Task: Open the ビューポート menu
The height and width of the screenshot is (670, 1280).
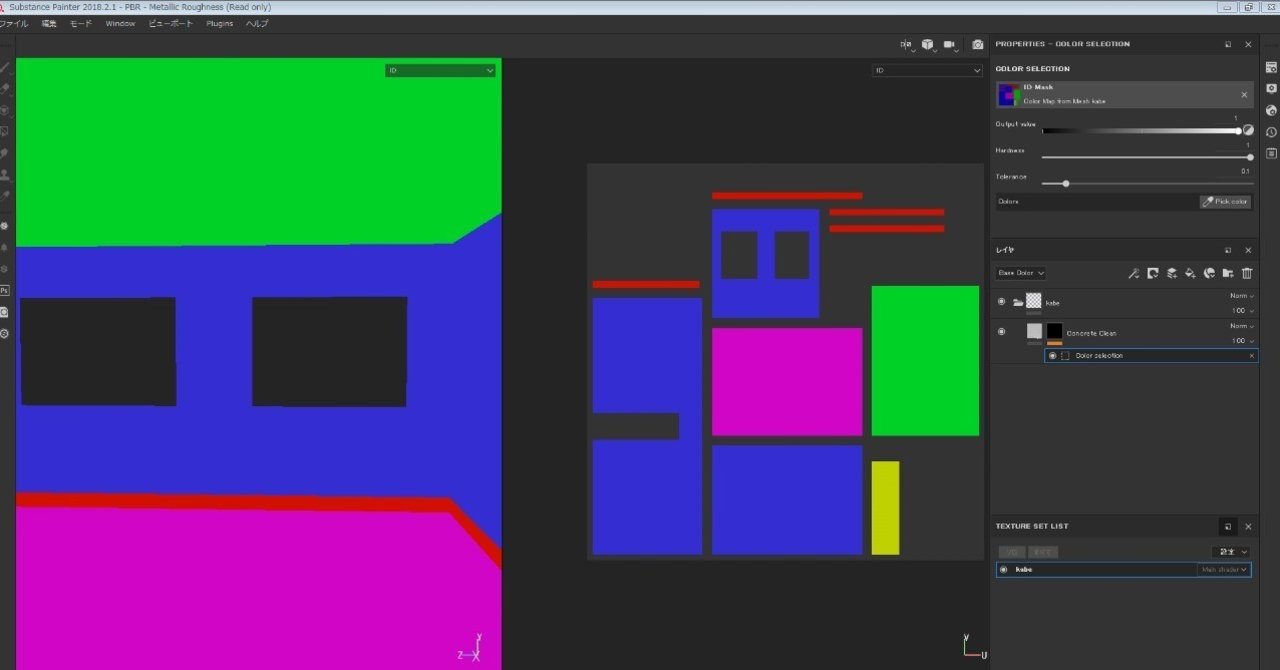Action: tap(171, 23)
